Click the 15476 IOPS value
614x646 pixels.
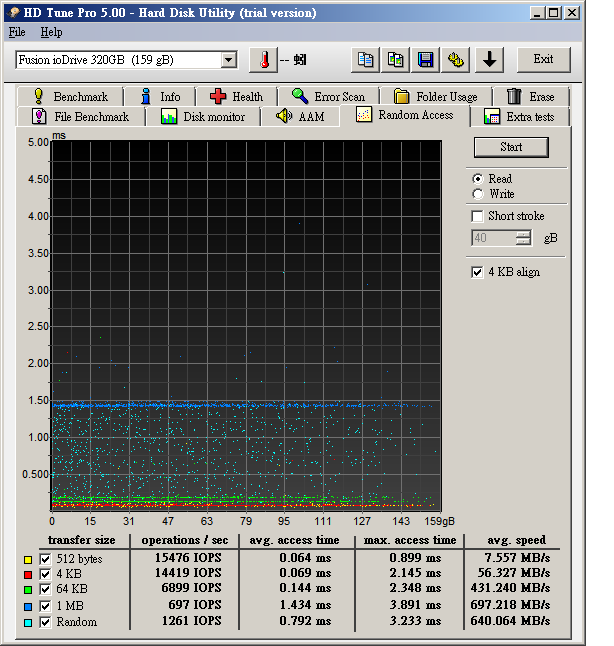pyautogui.click(x=188, y=558)
